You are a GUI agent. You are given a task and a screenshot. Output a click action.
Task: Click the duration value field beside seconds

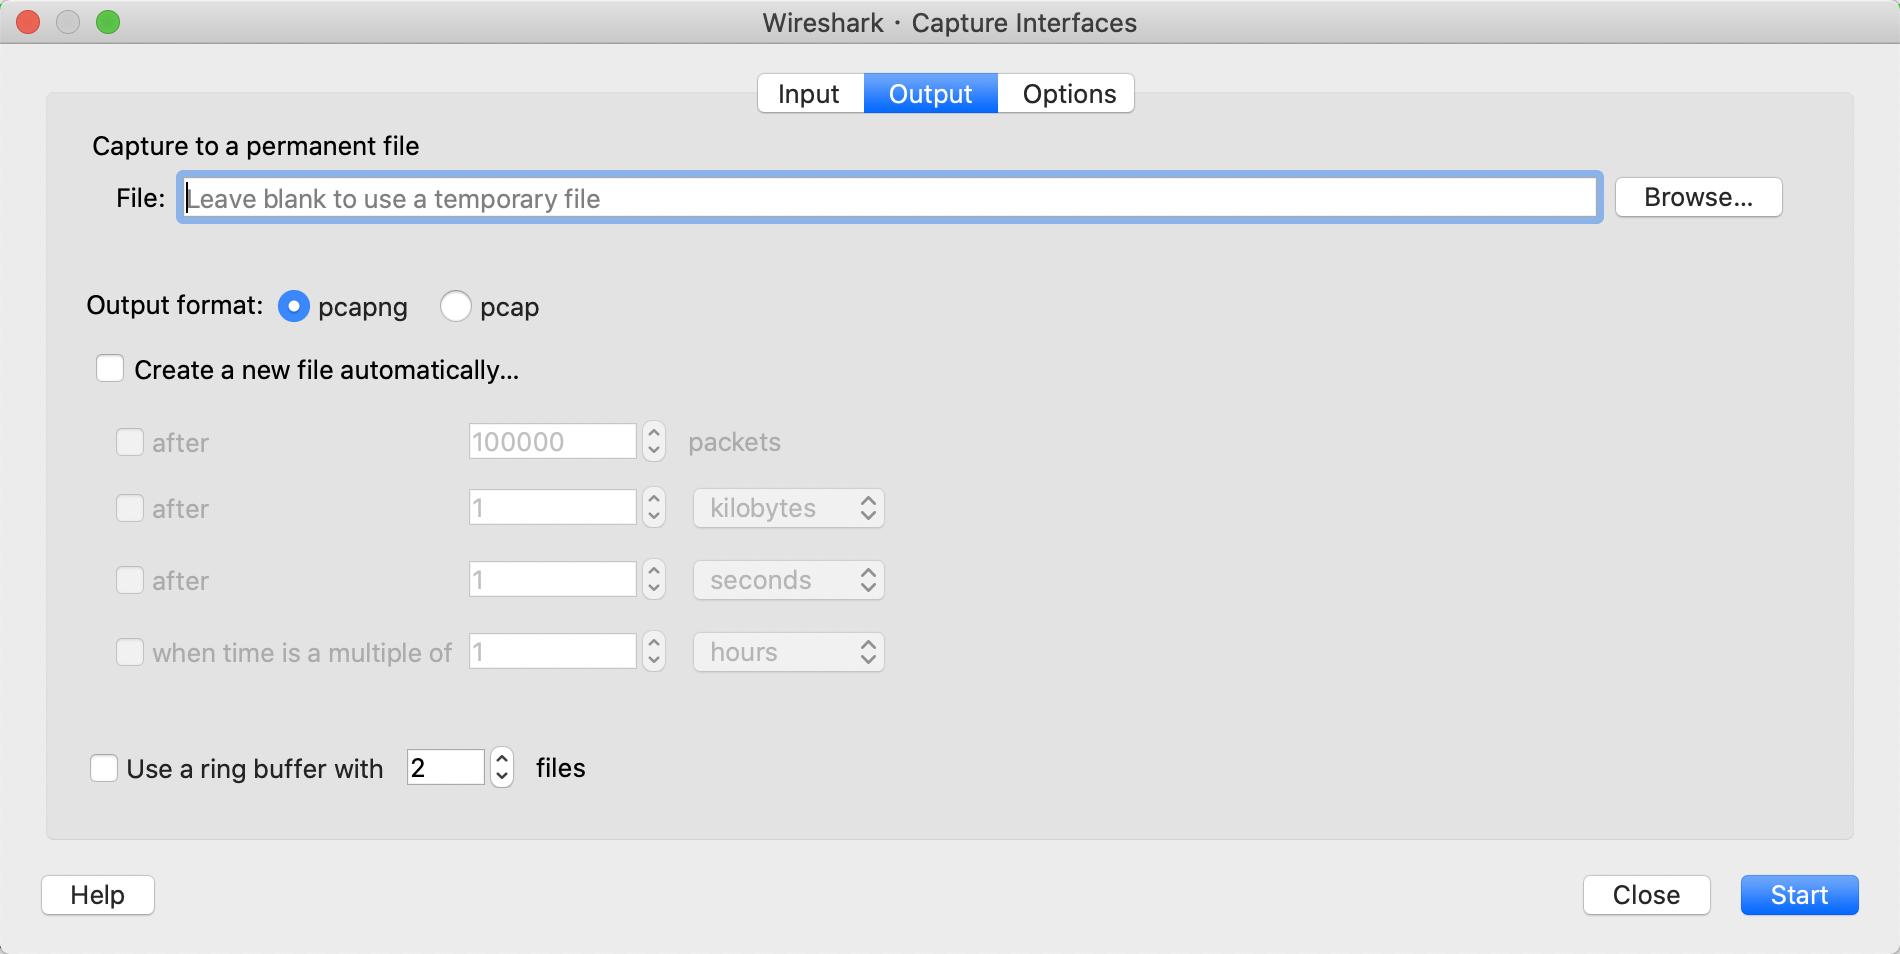pos(553,579)
